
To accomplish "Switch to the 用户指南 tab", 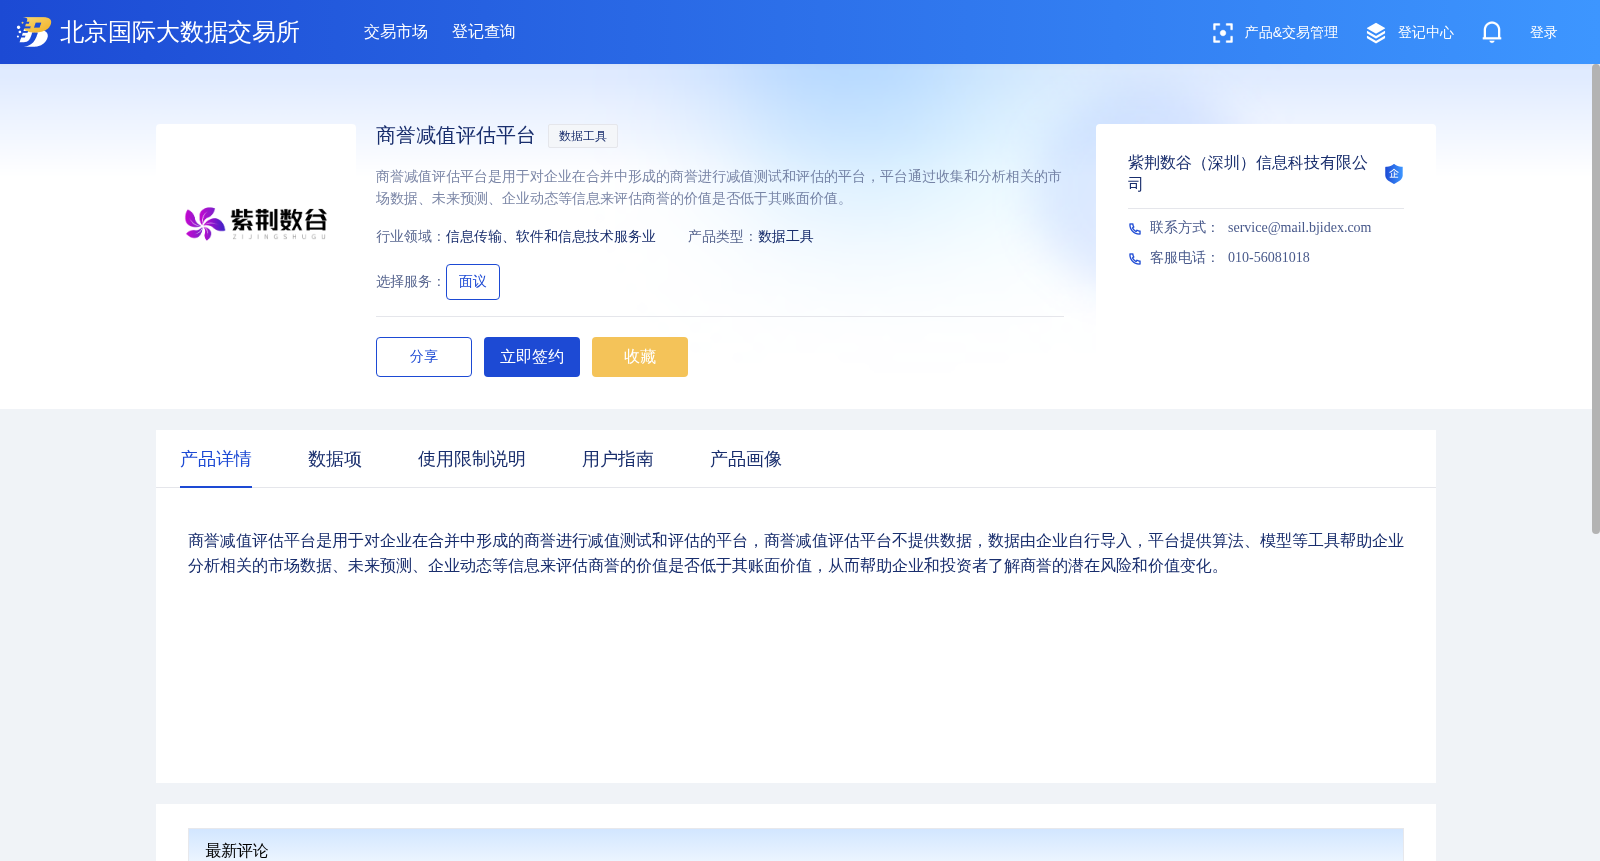I will [618, 459].
